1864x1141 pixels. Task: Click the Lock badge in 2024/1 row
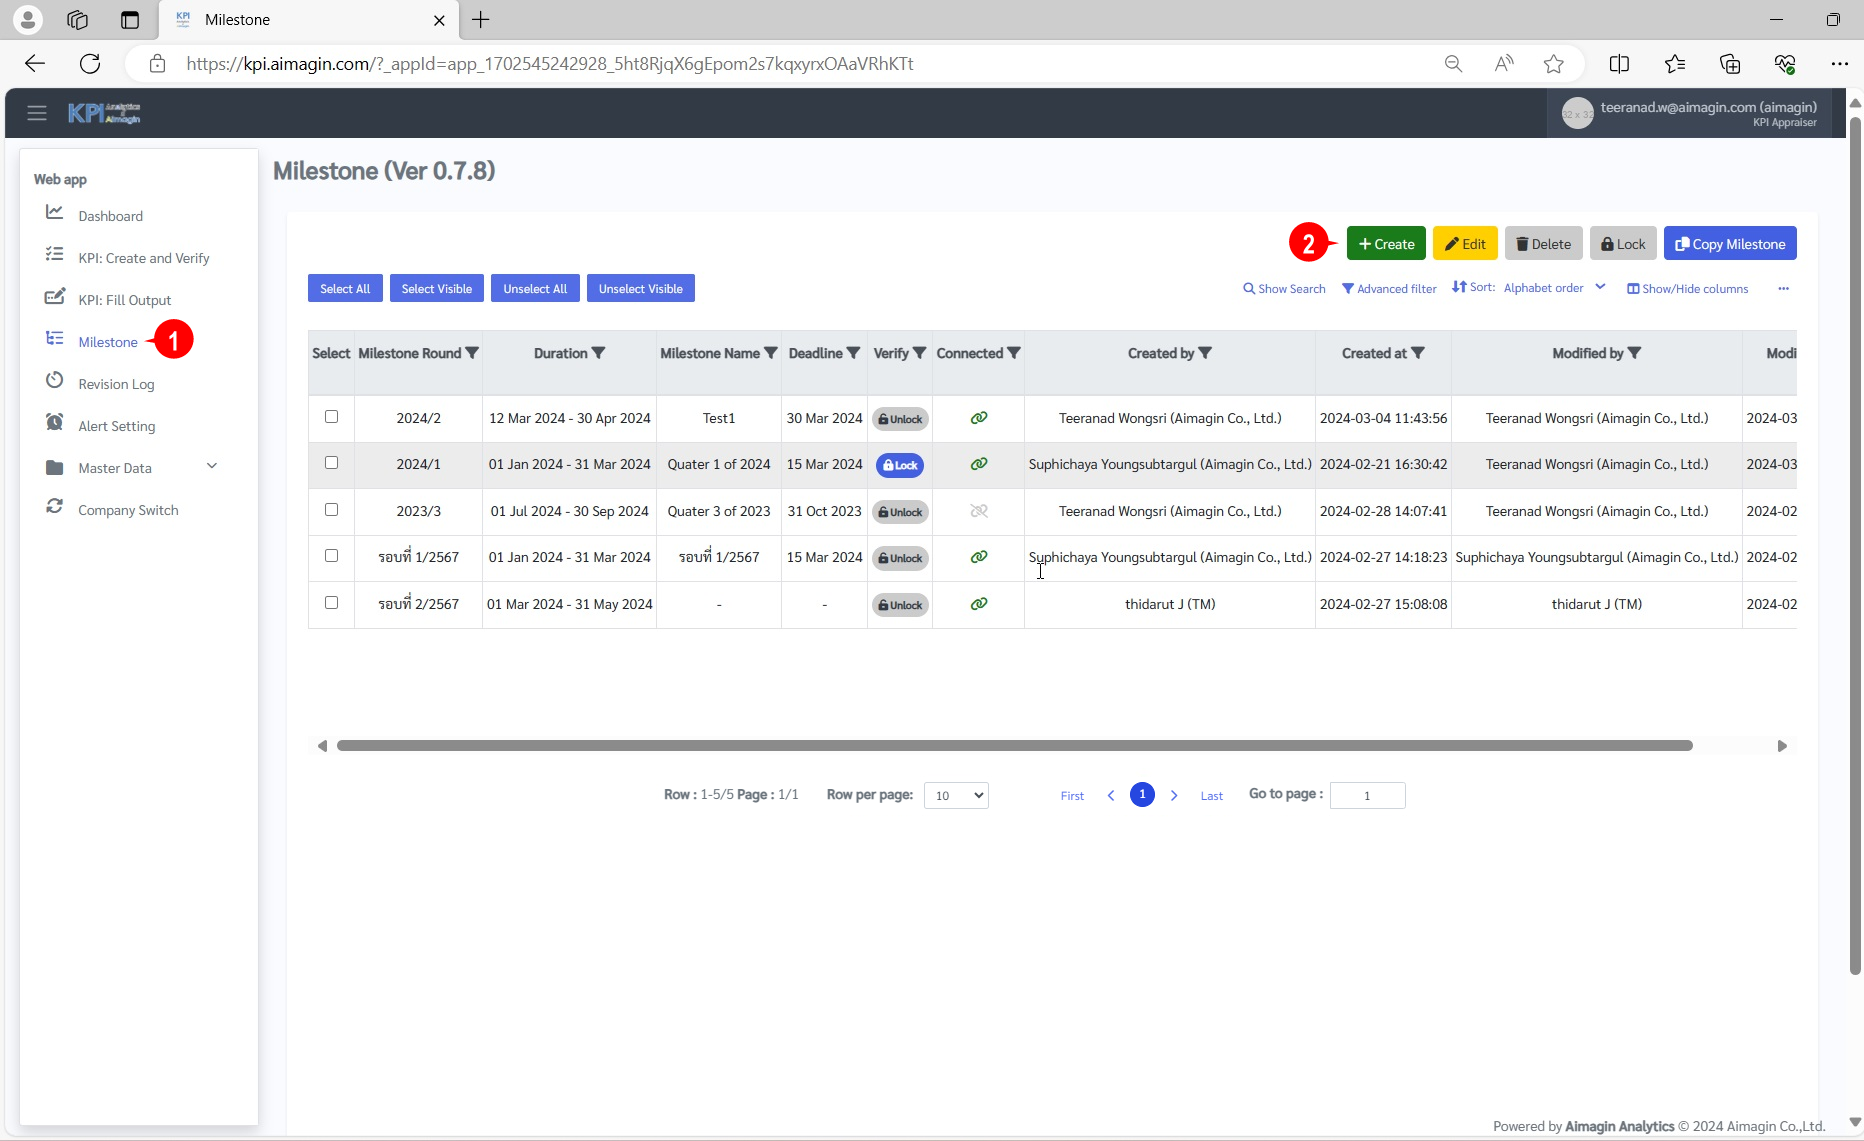pyautogui.click(x=900, y=465)
